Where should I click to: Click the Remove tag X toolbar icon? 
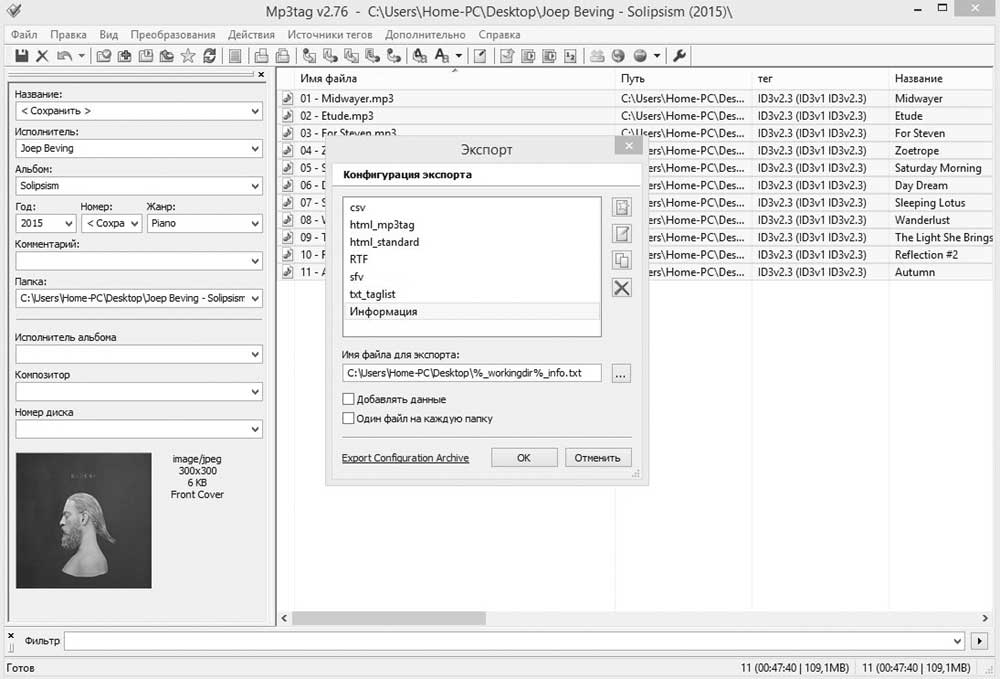tap(42, 56)
